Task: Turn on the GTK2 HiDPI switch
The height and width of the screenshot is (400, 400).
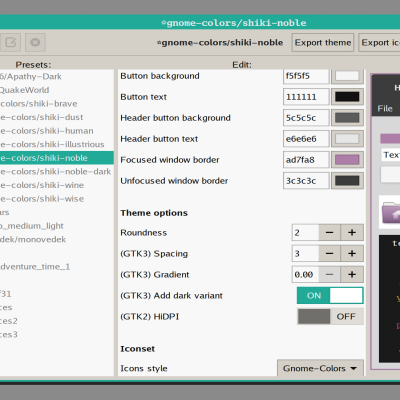Action: 330,317
